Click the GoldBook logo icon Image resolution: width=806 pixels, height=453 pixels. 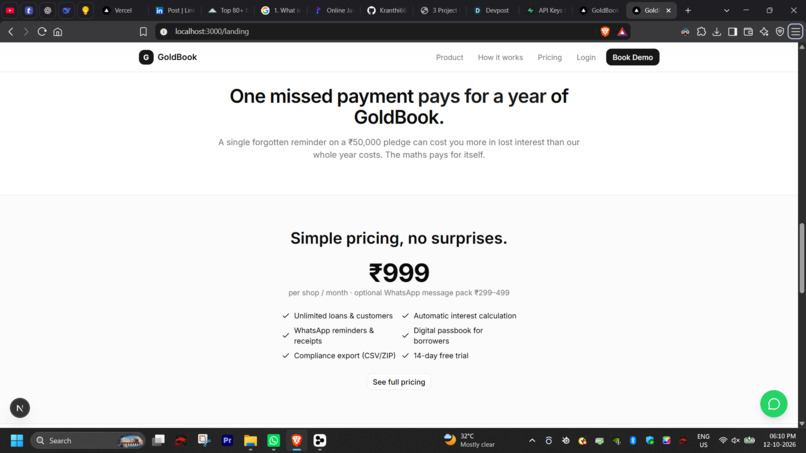click(x=146, y=57)
